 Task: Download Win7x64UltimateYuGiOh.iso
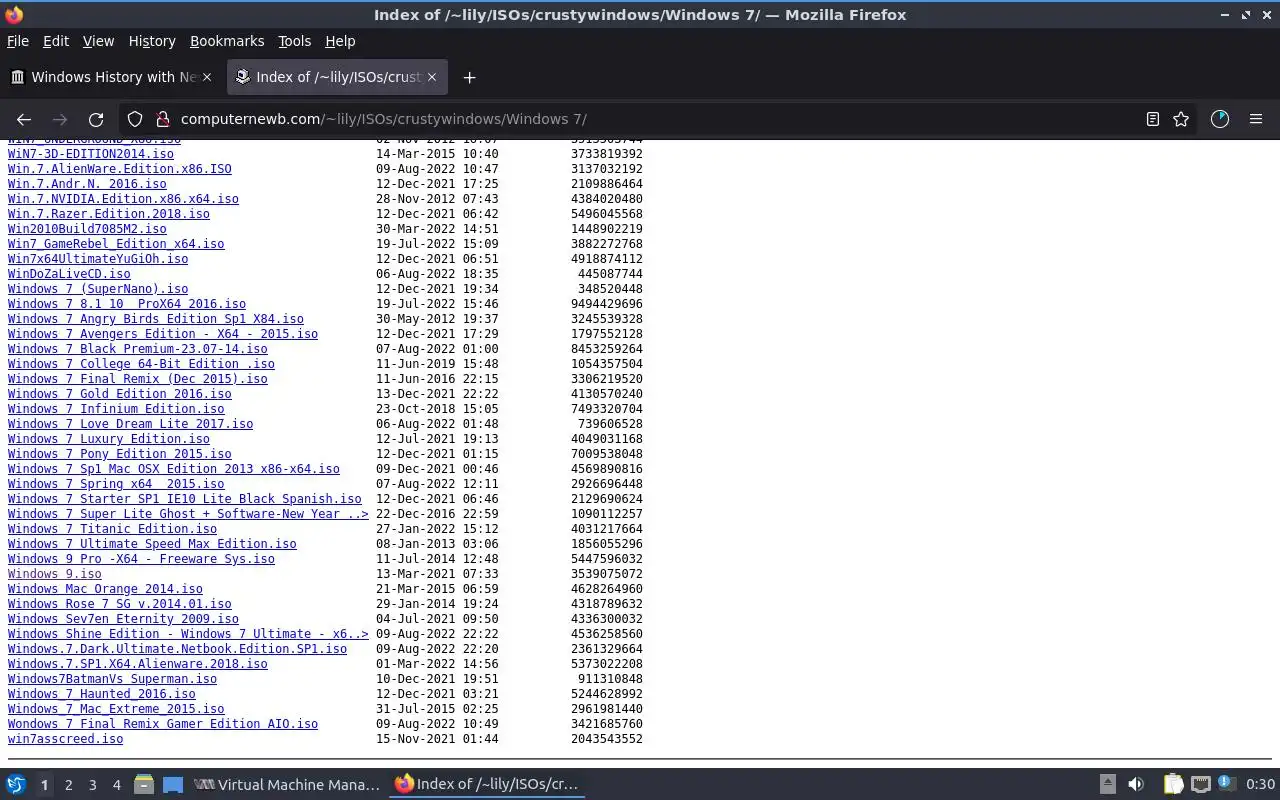pyautogui.click(x=98, y=259)
